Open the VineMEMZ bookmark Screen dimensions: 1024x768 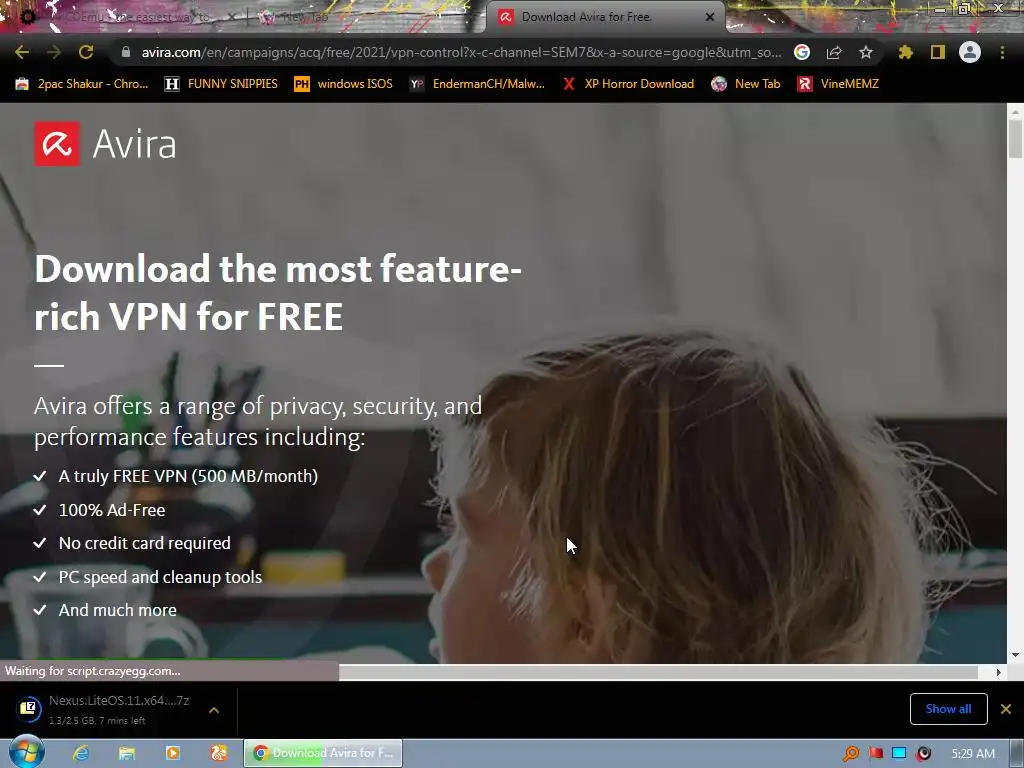[838, 84]
